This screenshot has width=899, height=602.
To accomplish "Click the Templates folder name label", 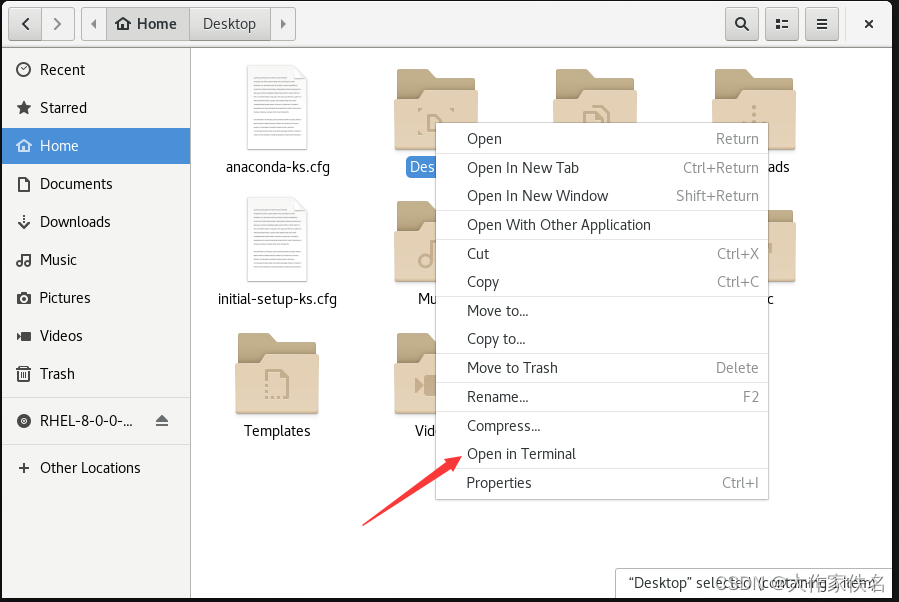I will (x=277, y=431).
